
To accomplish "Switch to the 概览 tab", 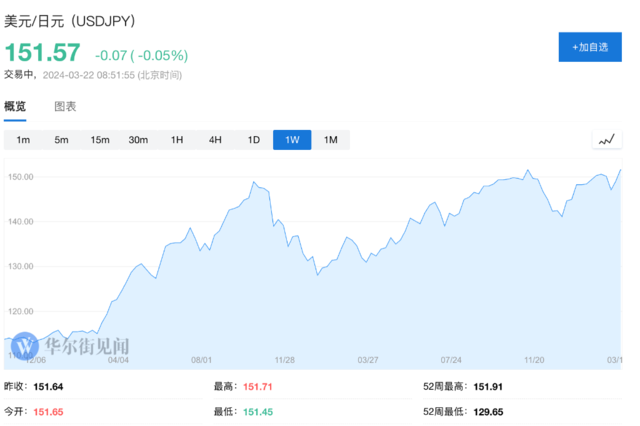I will tap(15, 107).
